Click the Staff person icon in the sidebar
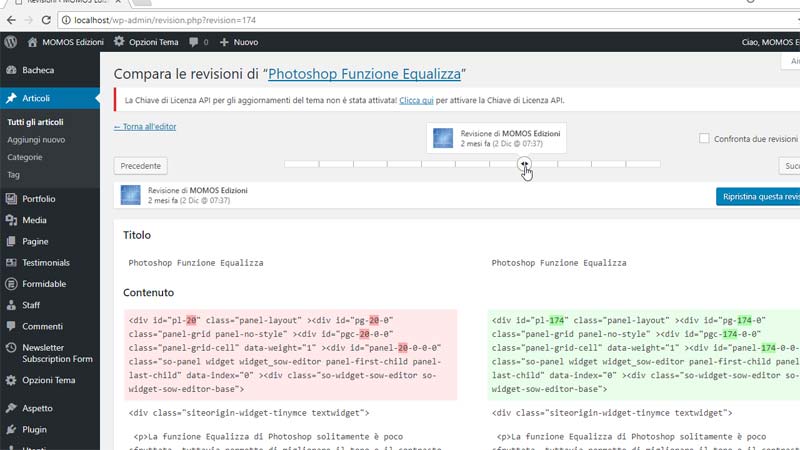Viewport: 800px width, 450px height. (x=11, y=305)
